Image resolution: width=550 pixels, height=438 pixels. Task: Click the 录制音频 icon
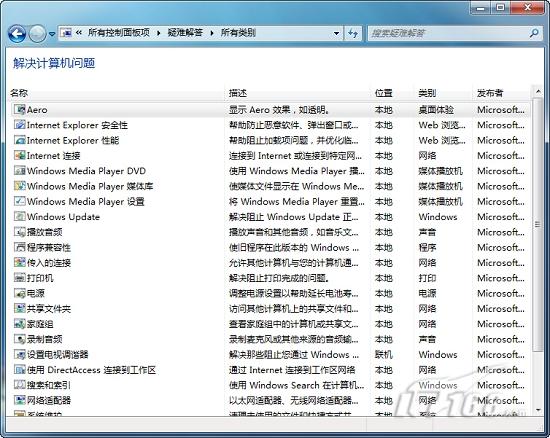(20, 339)
